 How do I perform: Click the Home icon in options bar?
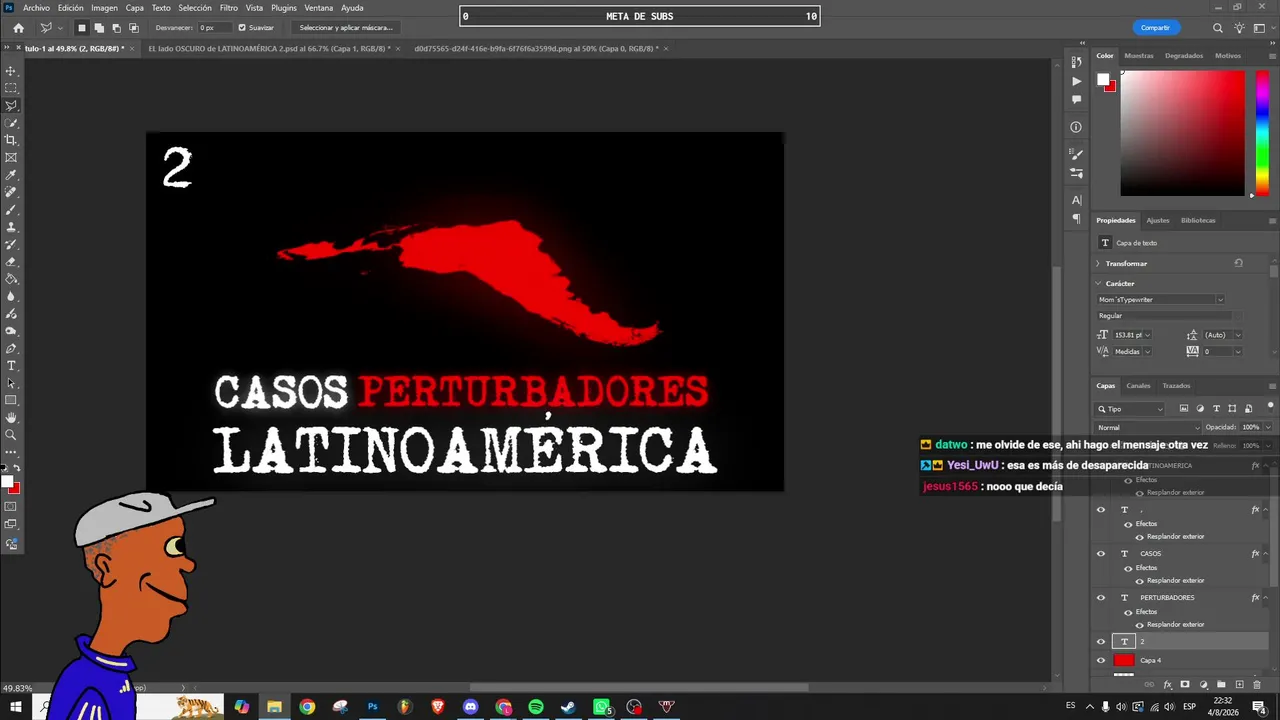click(18, 28)
